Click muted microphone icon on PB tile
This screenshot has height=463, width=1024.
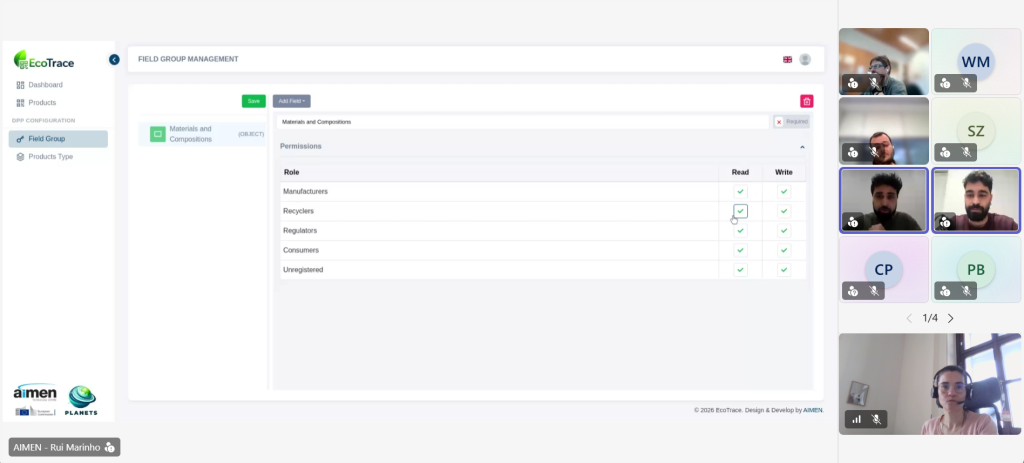[967, 291]
